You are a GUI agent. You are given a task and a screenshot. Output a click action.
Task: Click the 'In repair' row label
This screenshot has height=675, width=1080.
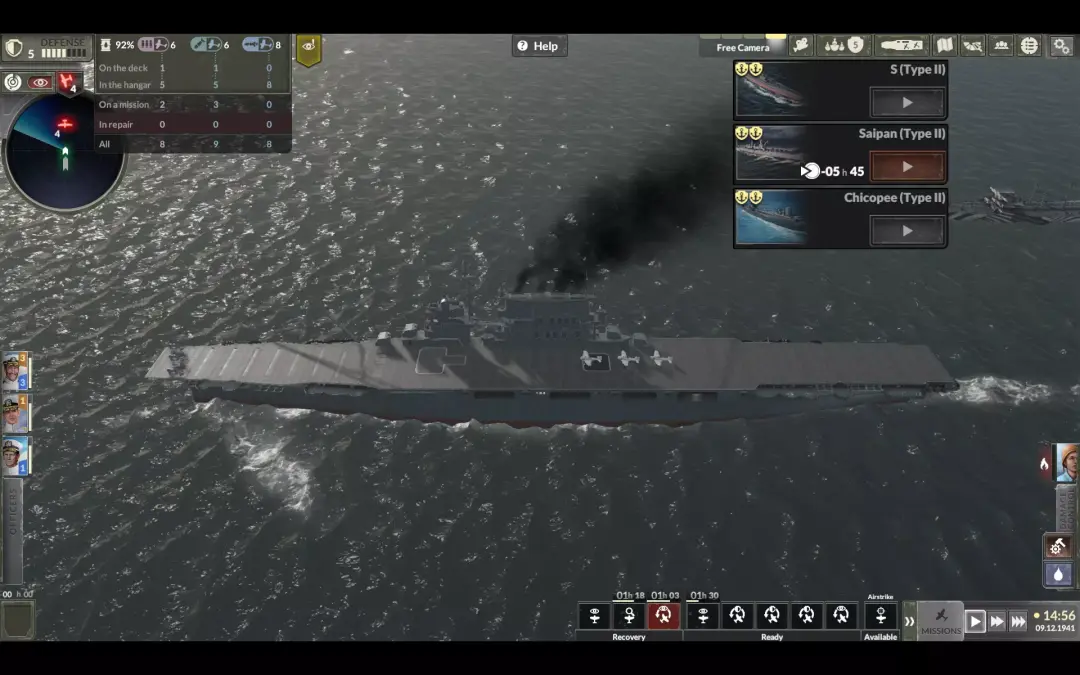click(116, 125)
